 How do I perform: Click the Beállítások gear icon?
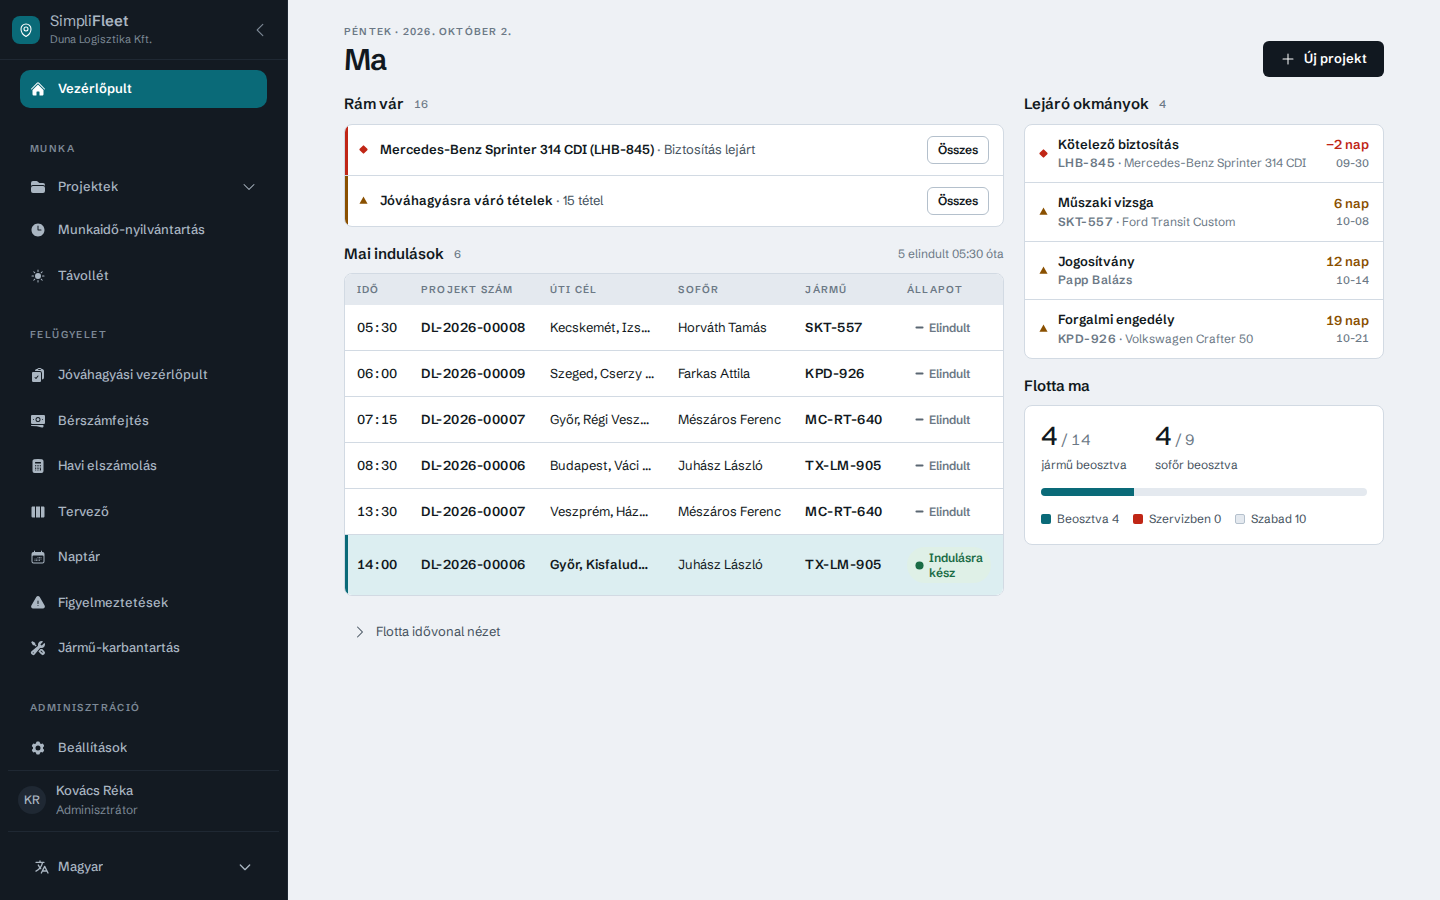click(x=38, y=748)
